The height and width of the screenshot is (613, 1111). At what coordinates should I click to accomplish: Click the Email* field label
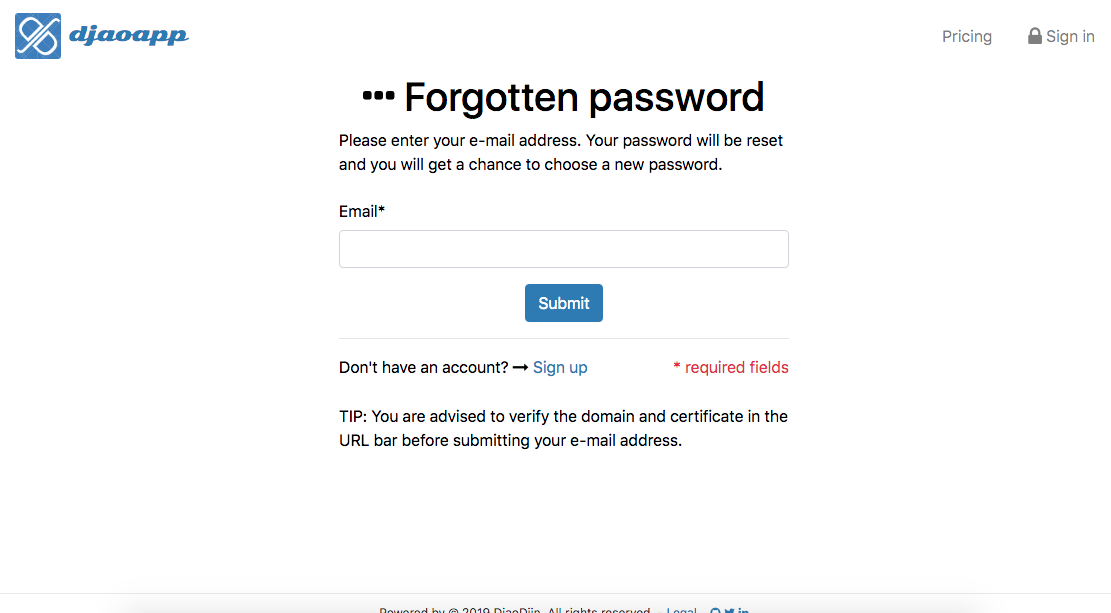[x=361, y=211]
